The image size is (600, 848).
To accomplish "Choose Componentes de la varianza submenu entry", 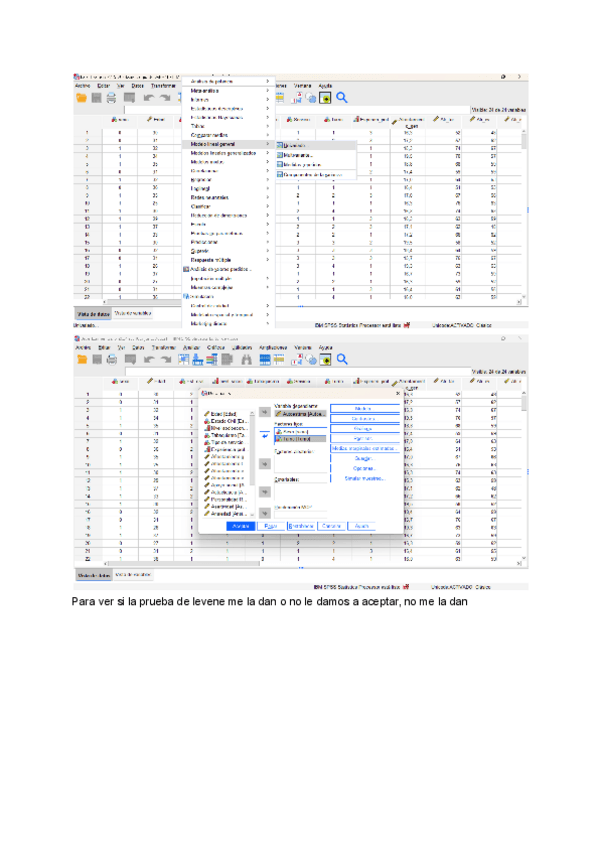I will click(315, 175).
